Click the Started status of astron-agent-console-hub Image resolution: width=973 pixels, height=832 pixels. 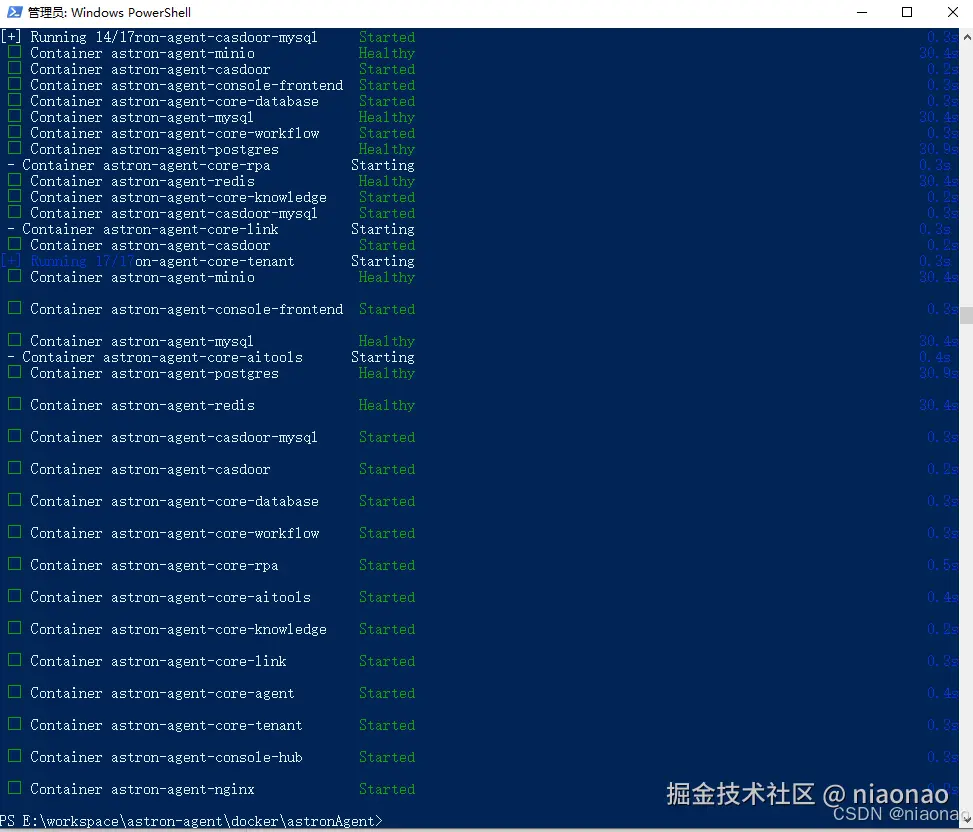click(387, 757)
